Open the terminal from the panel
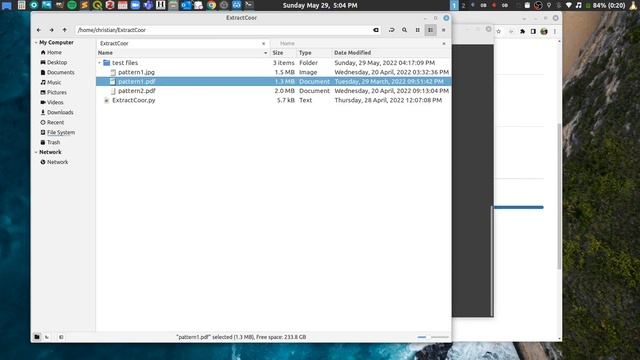640x360 pixels. (x=249, y=5)
